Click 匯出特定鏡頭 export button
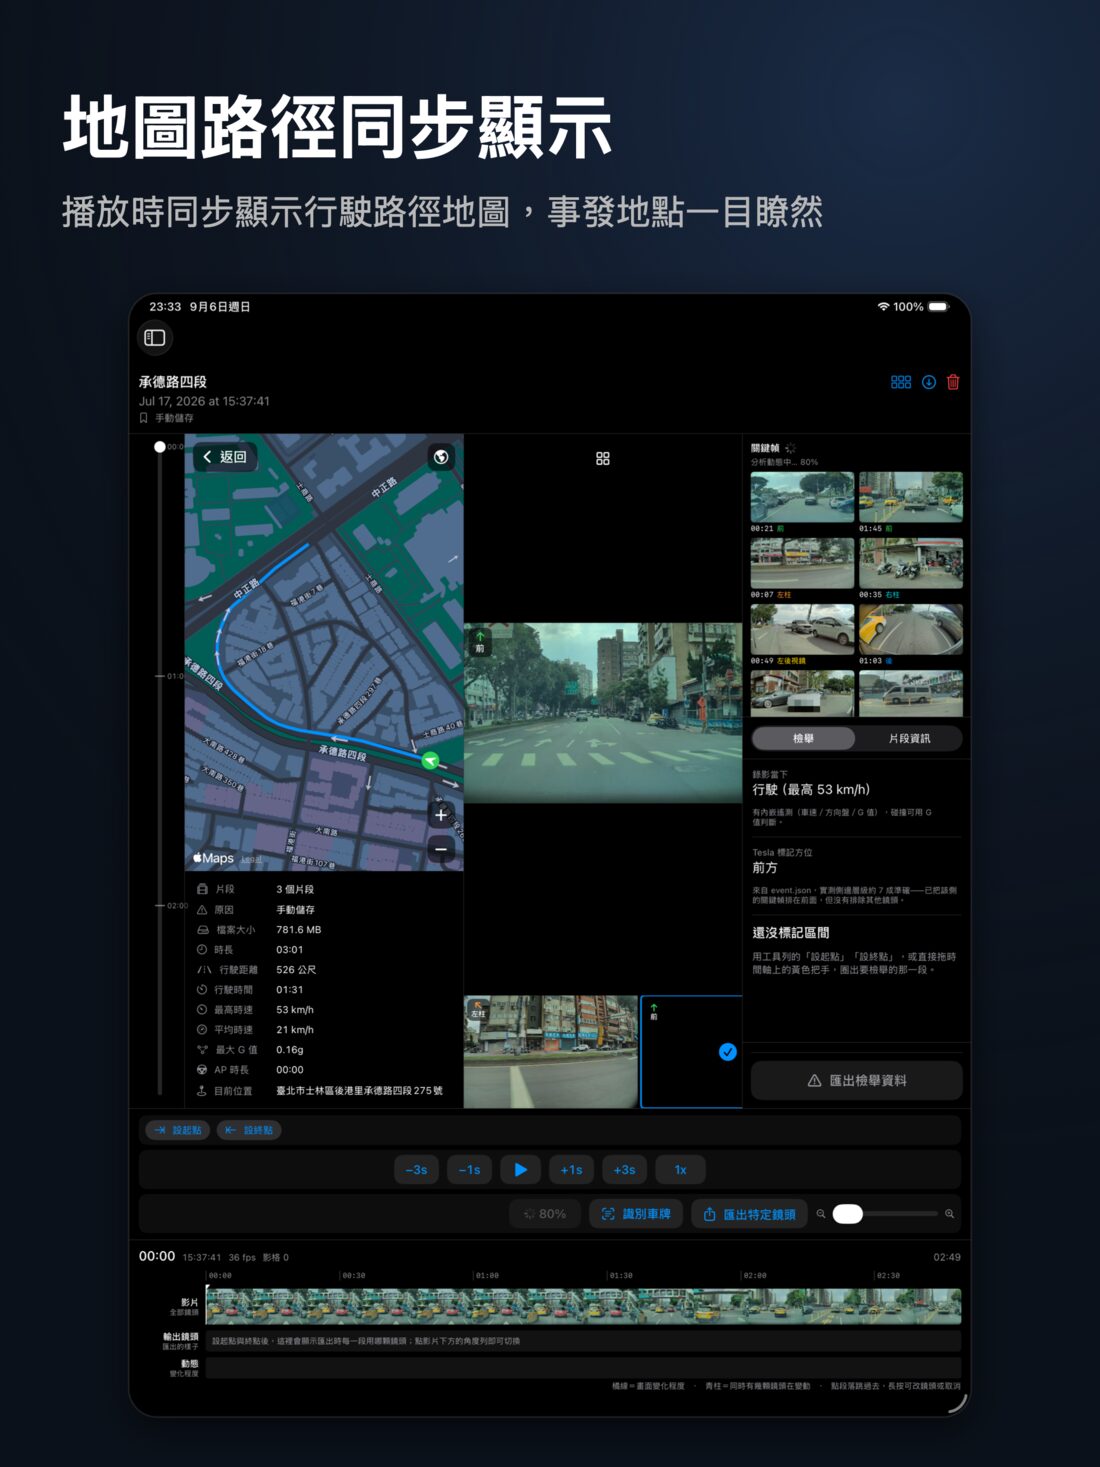 (x=749, y=1214)
